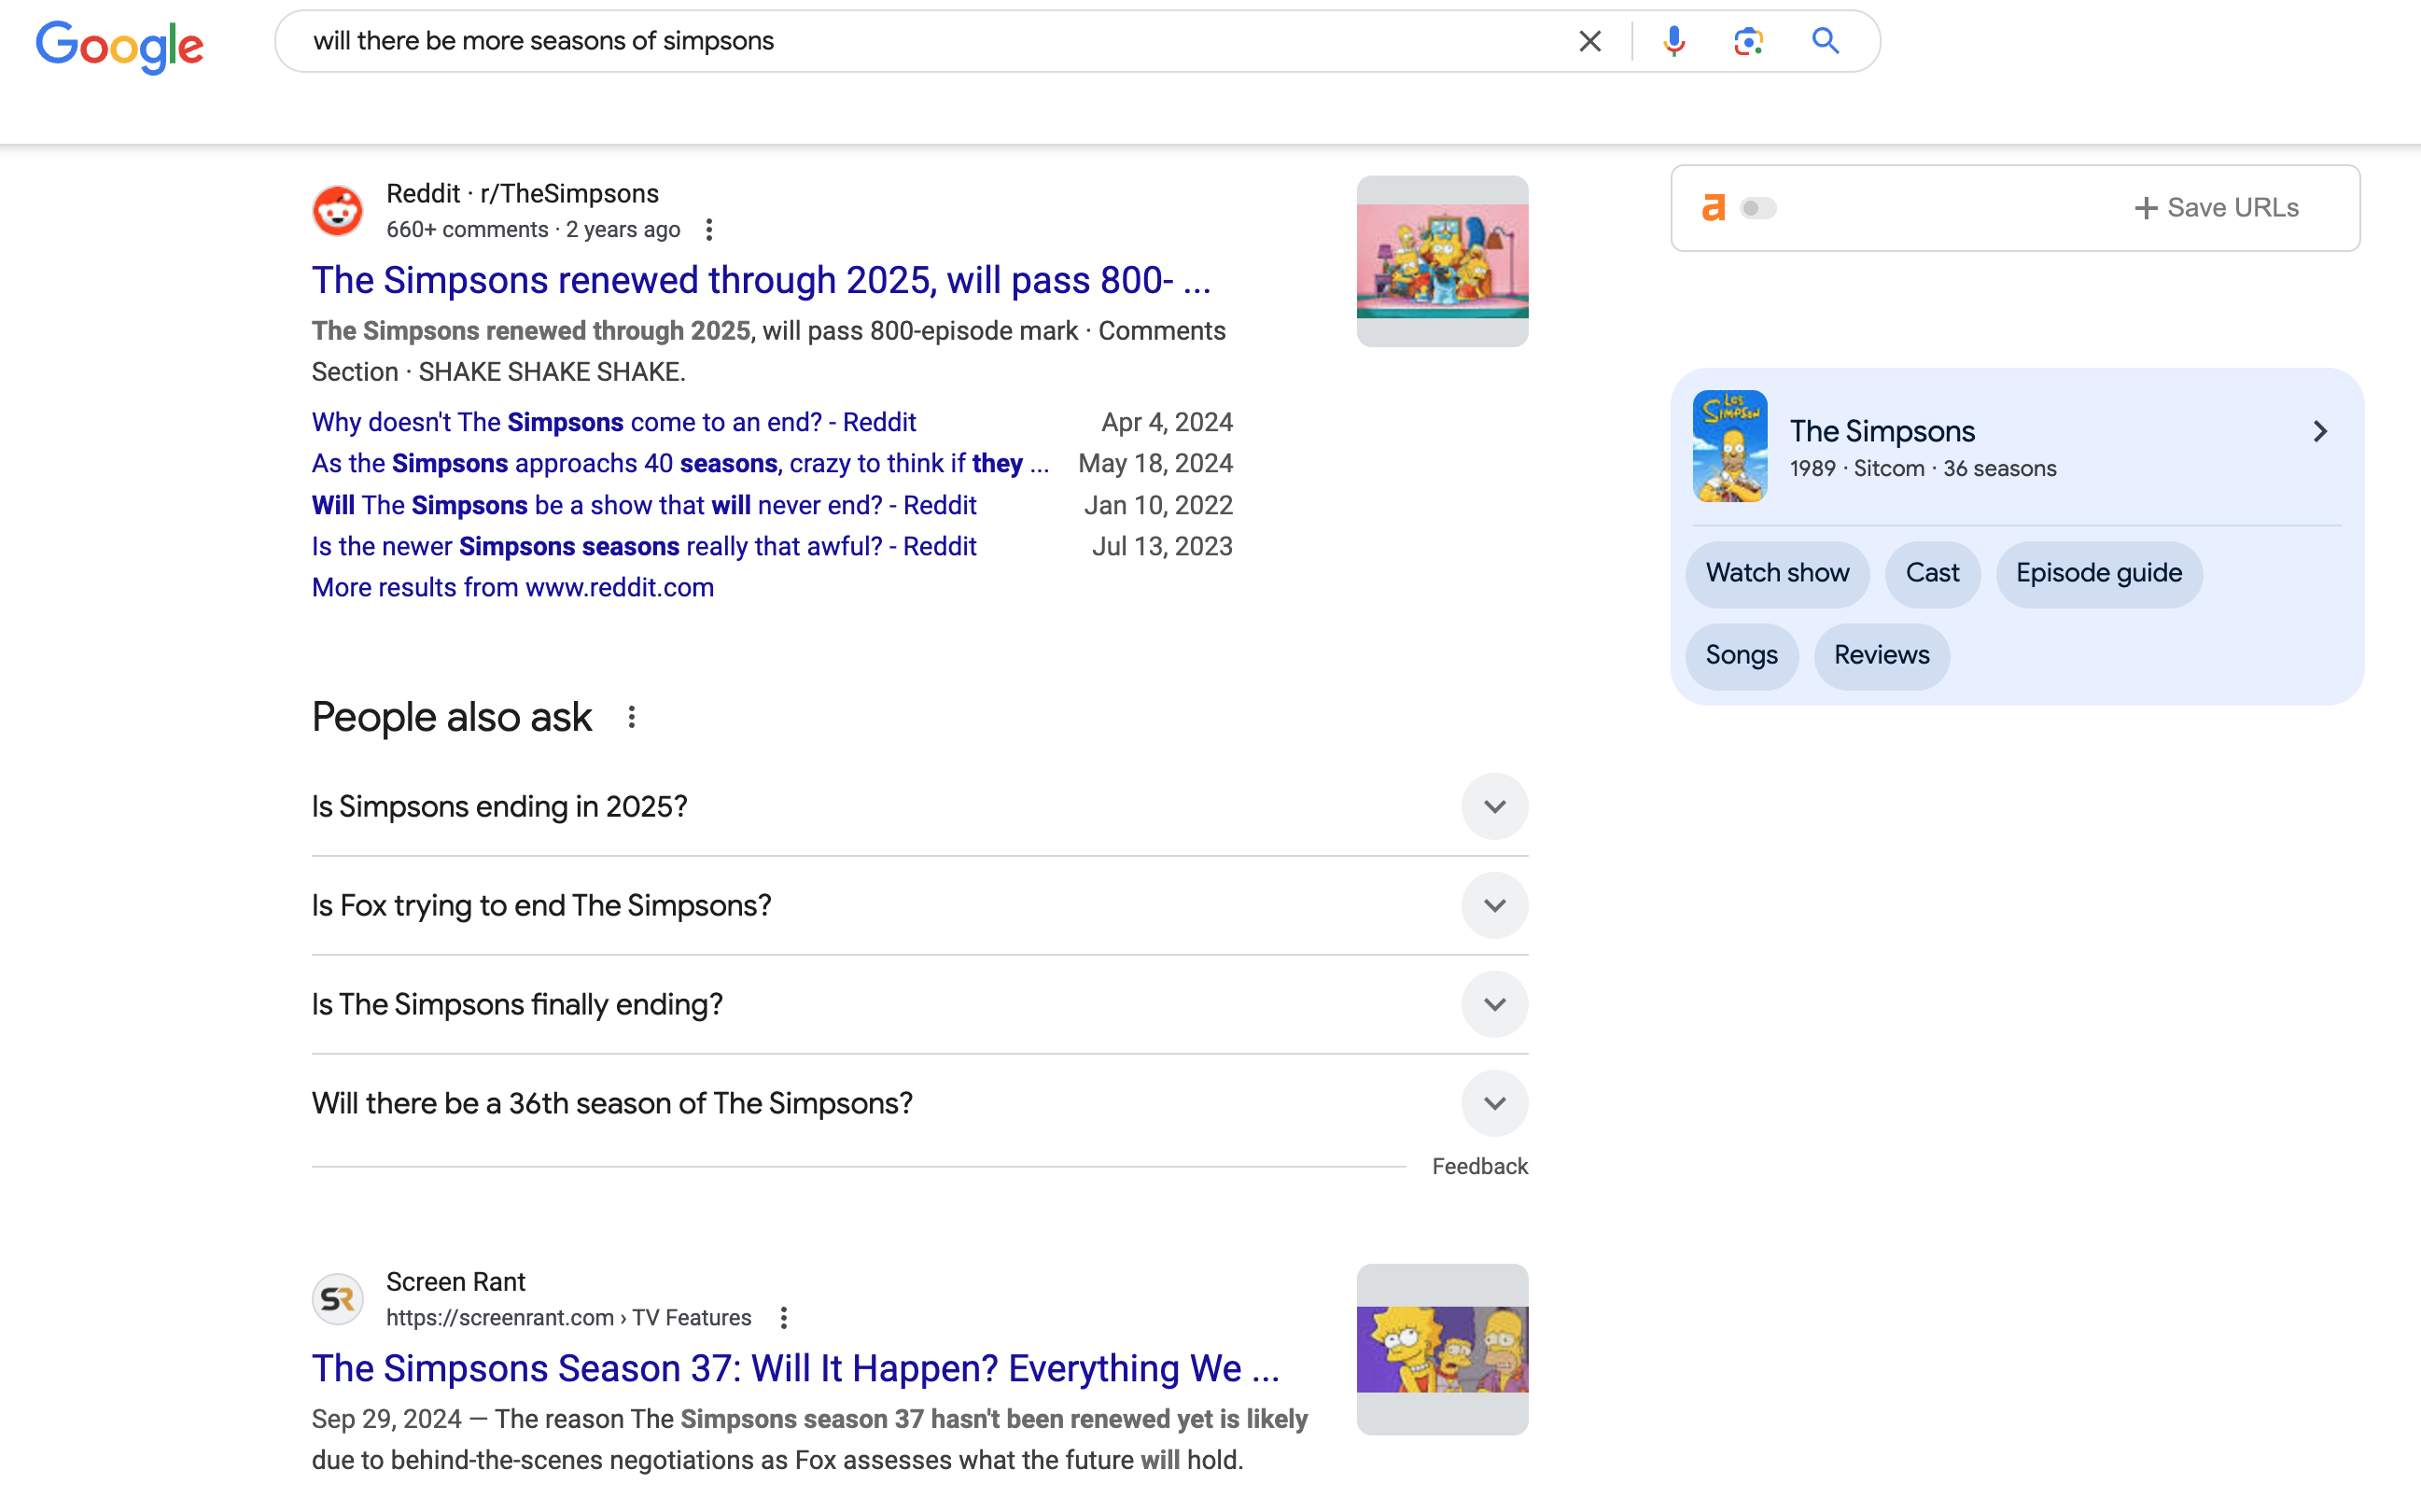Click the 'People also ask' heading
The width and height of the screenshot is (2421, 1512).
(451, 717)
